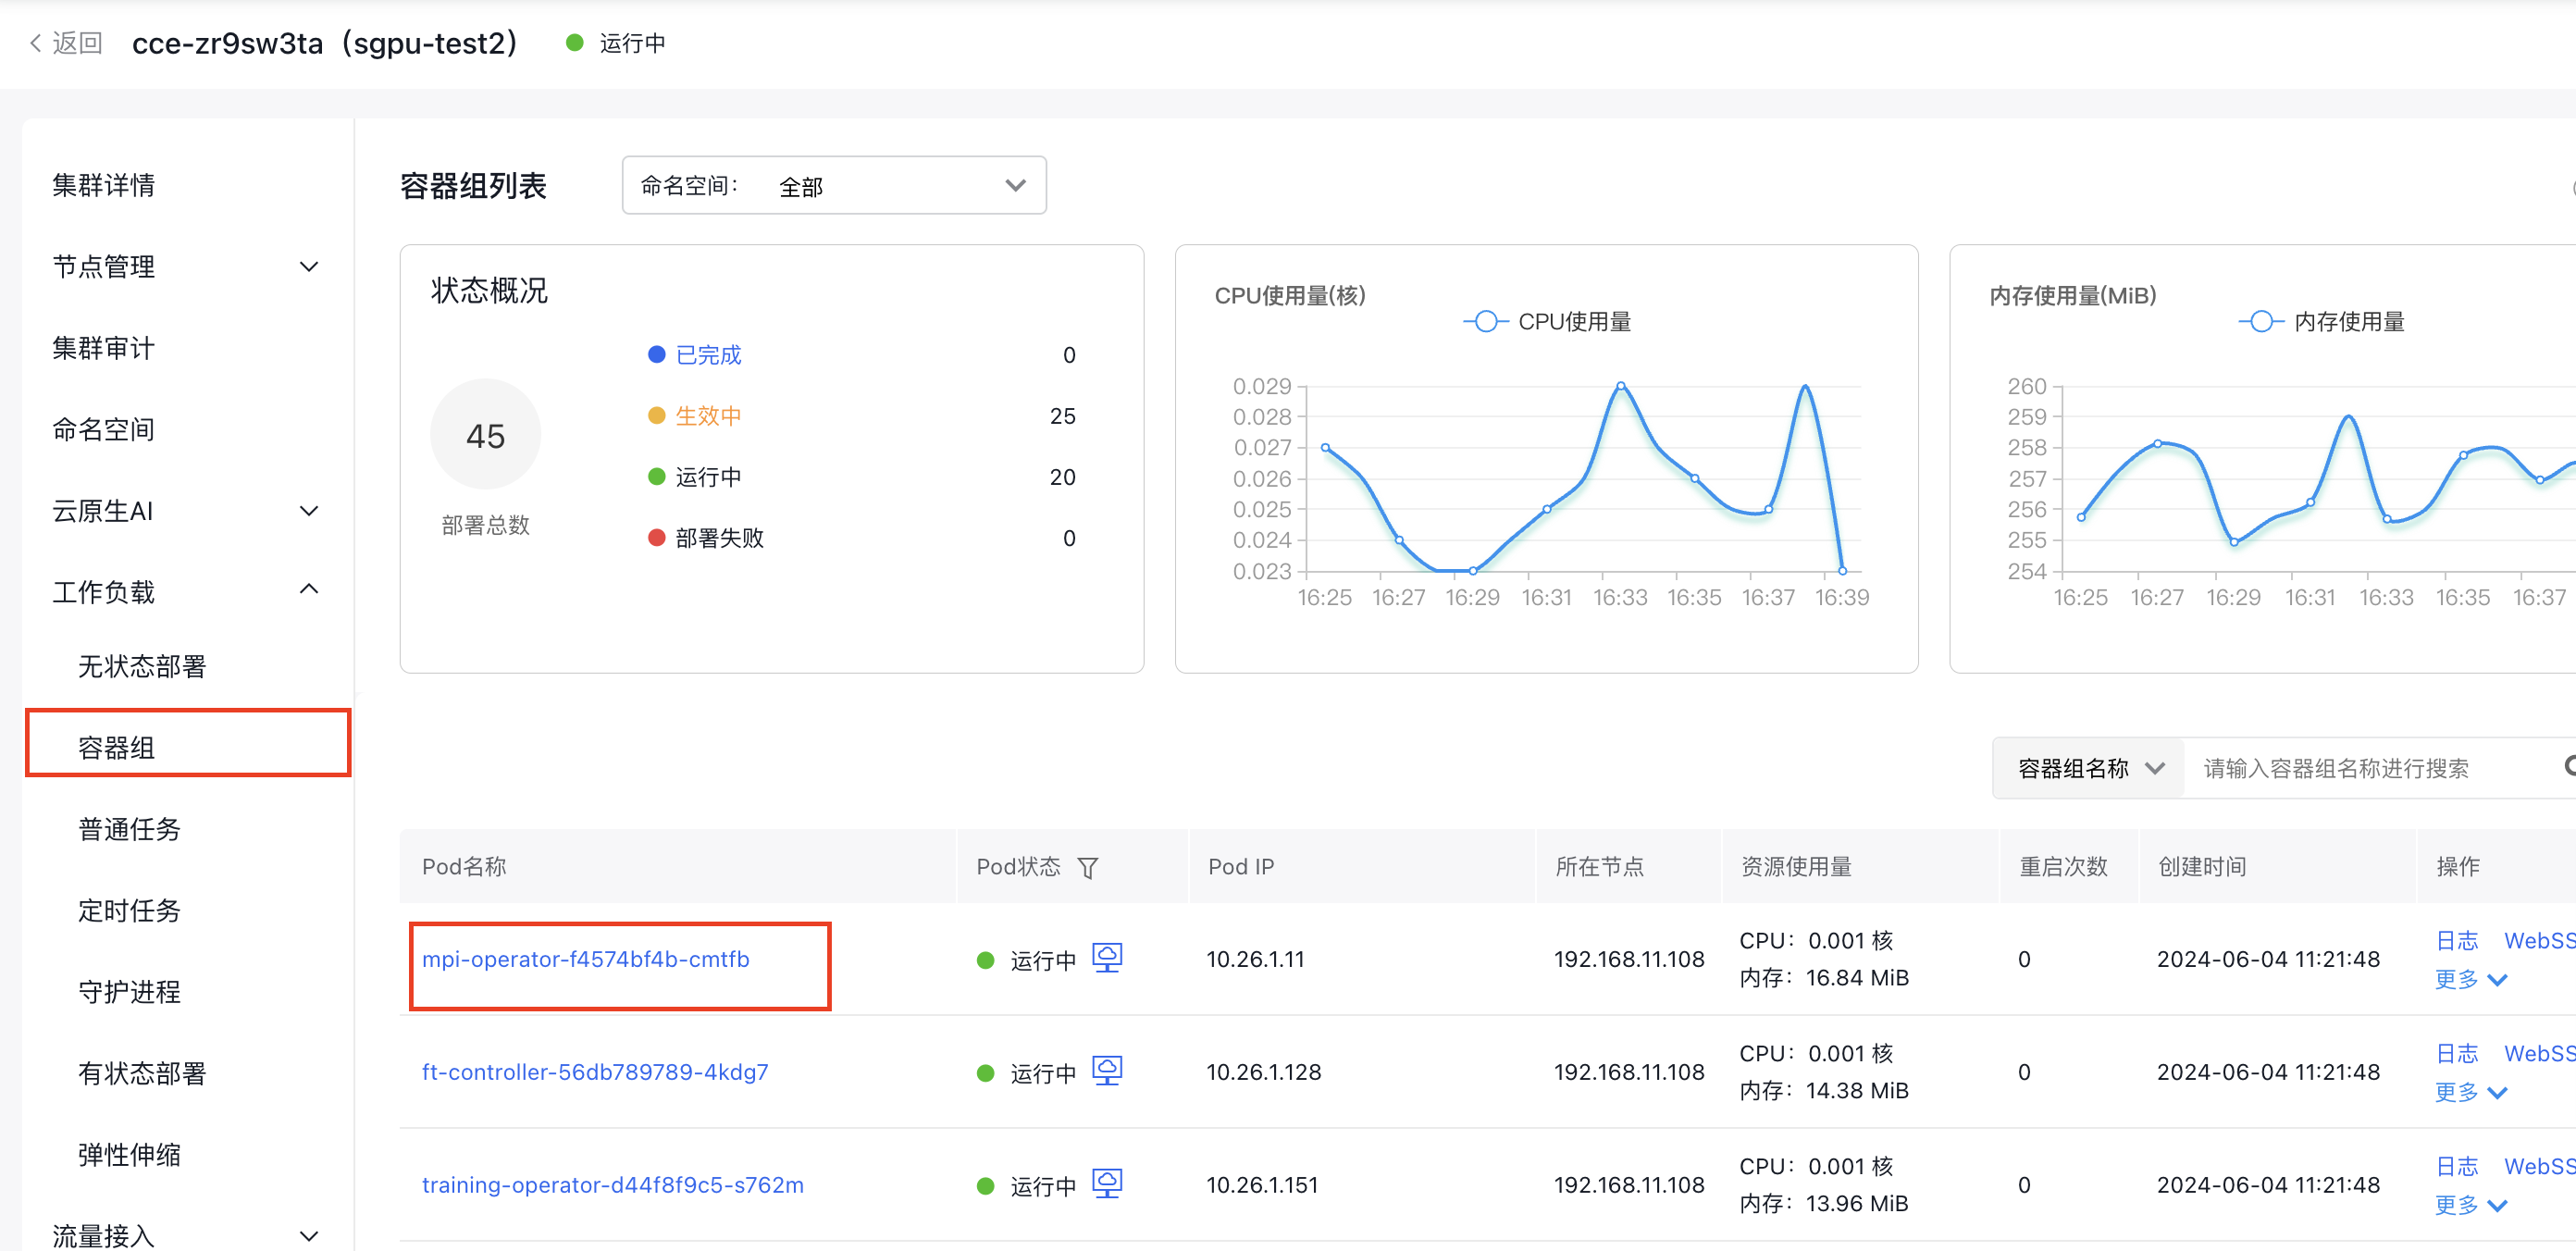
Task: Click cluster title cce-zr9sw3ta (sgpu-test2)
Action: click(325, 43)
